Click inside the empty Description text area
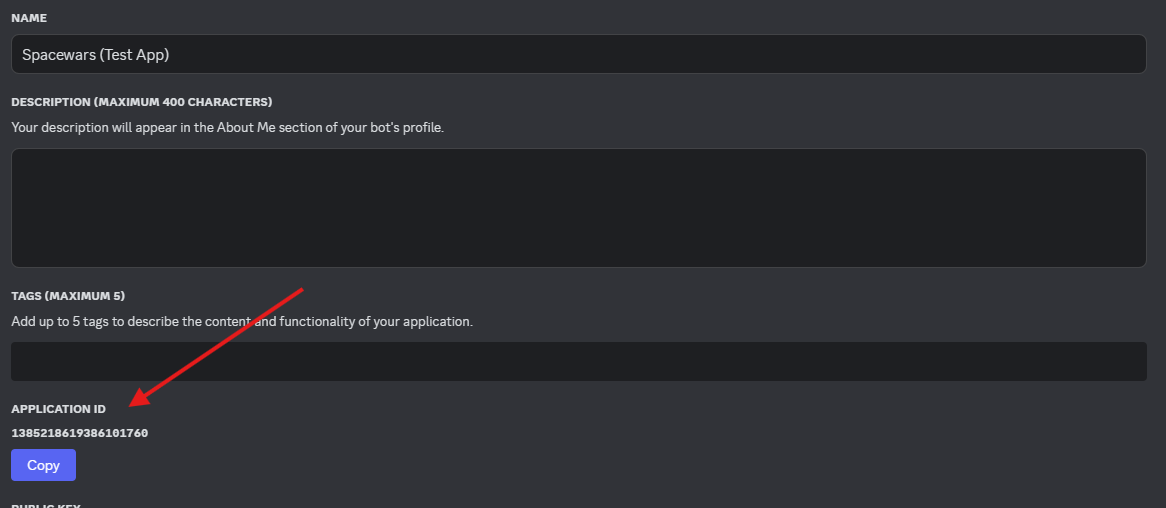Viewport: 1166px width, 508px height. coord(578,208)
